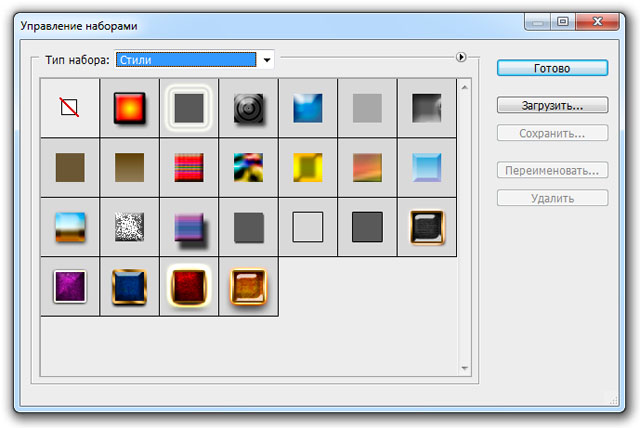Open the round arrow flyout menu button
Image resolution: width=640 pixels, height=428 pixels.
[461, 57]
